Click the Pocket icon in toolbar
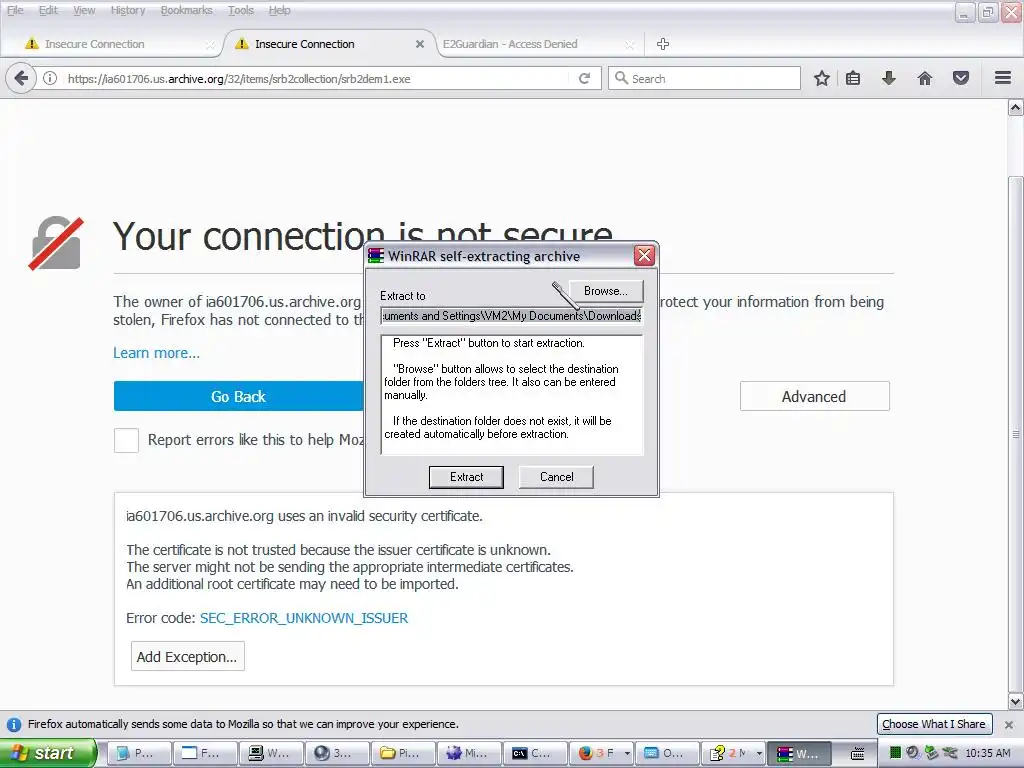This screenshot has width=1024, height=768. coord(961,78)
